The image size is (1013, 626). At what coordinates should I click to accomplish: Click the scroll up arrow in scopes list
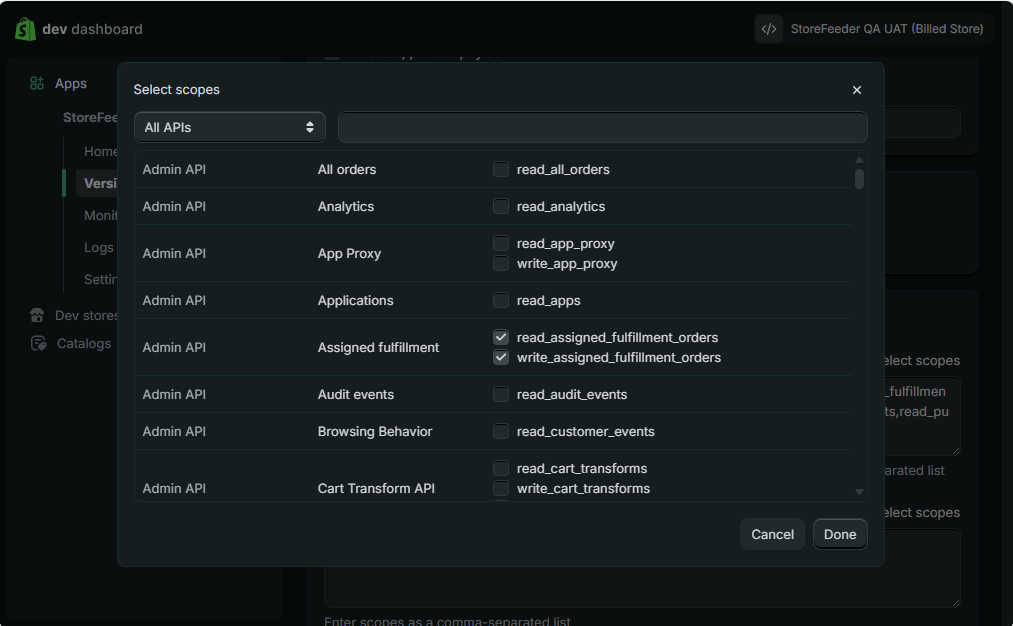(859, 160)
